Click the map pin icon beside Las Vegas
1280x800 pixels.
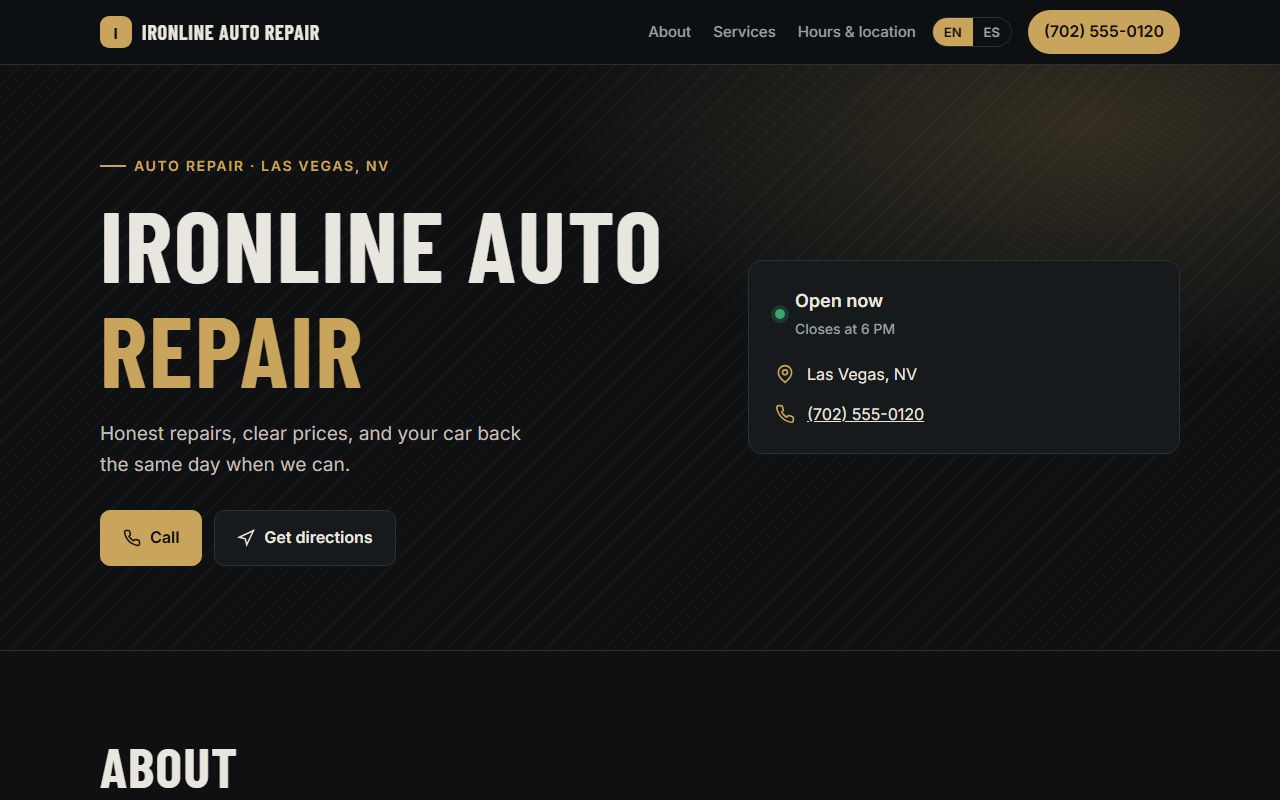tap(785, 374)
